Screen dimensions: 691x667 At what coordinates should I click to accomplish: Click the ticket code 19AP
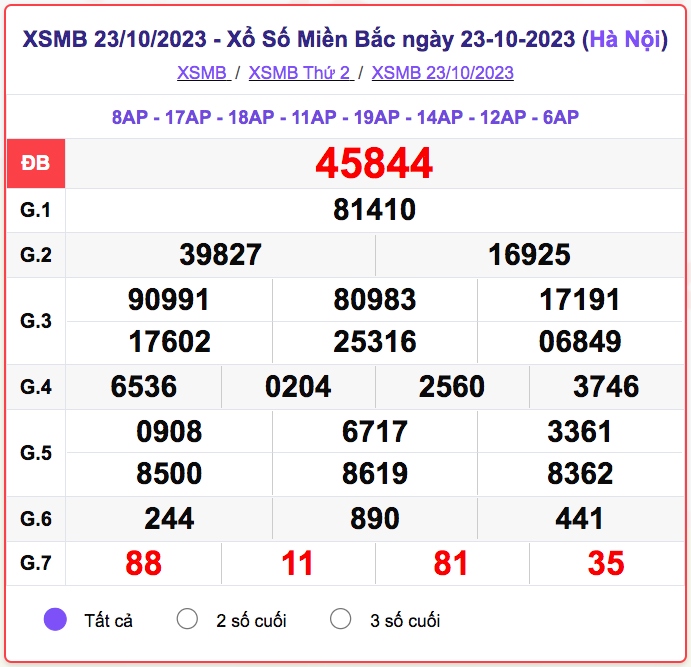tap(377, 117)
